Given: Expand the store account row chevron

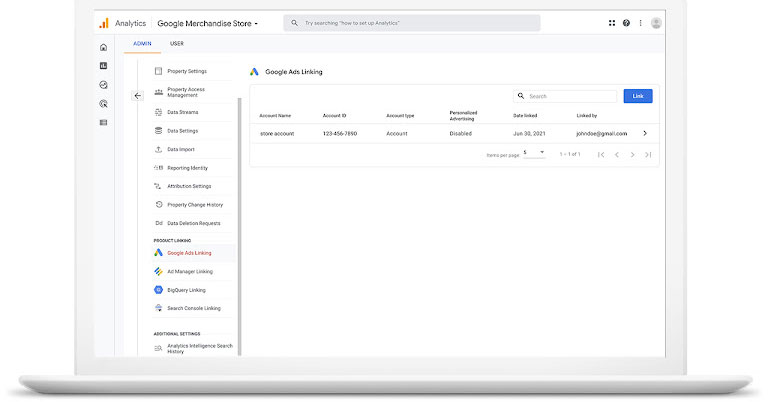Looking at the screenshot, I should pyautogui.click(x=645, y=133).
